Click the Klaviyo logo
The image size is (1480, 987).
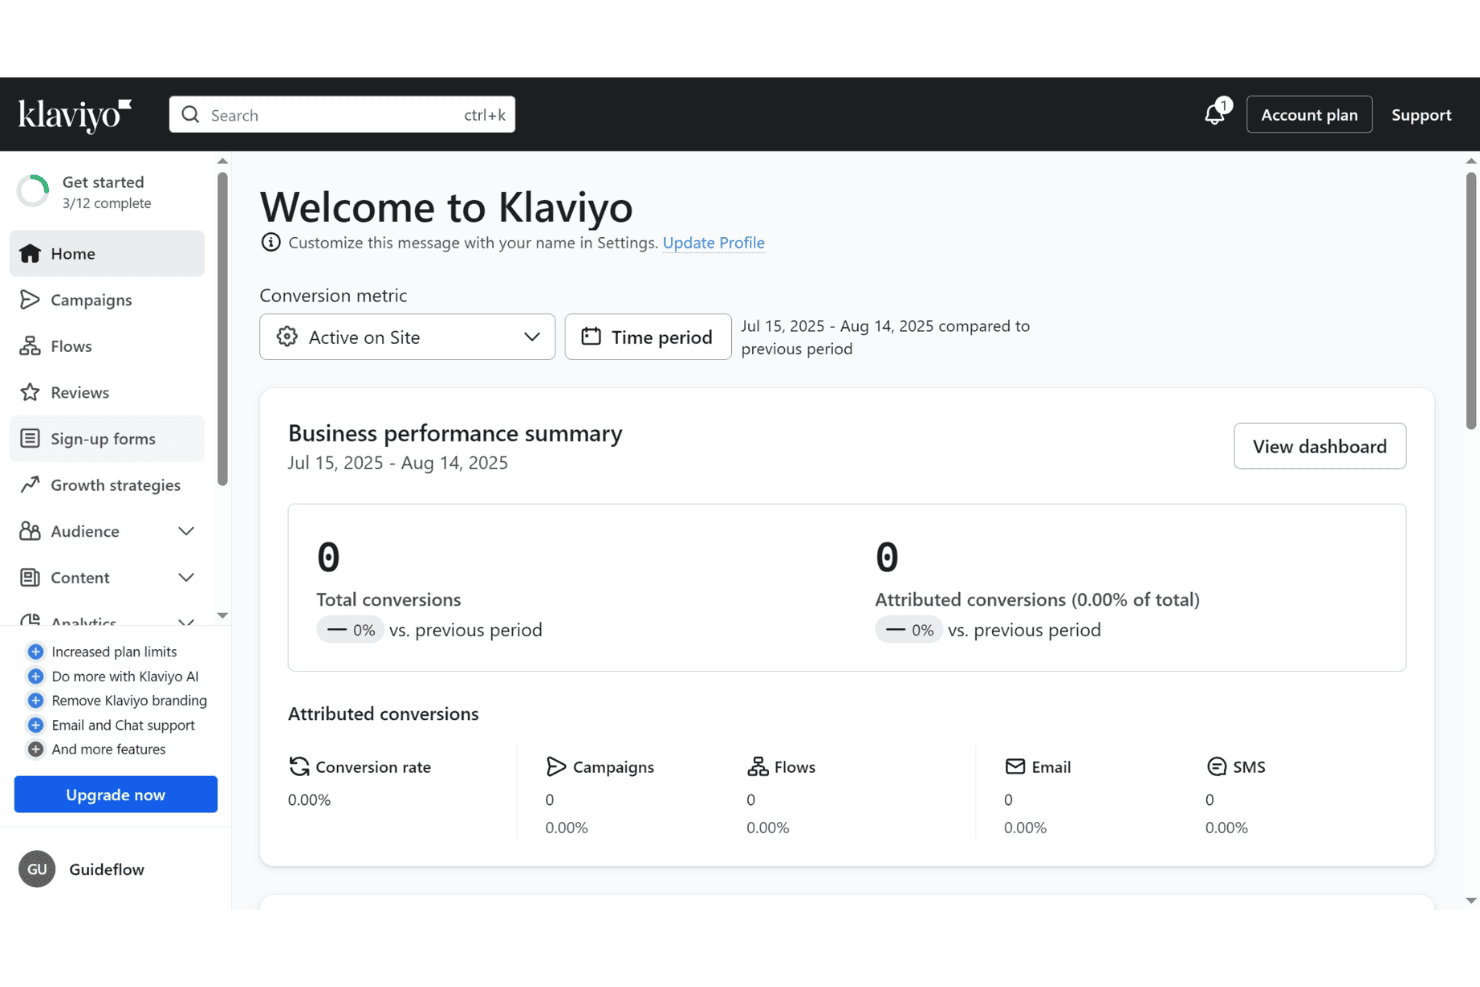pos(75,115)
